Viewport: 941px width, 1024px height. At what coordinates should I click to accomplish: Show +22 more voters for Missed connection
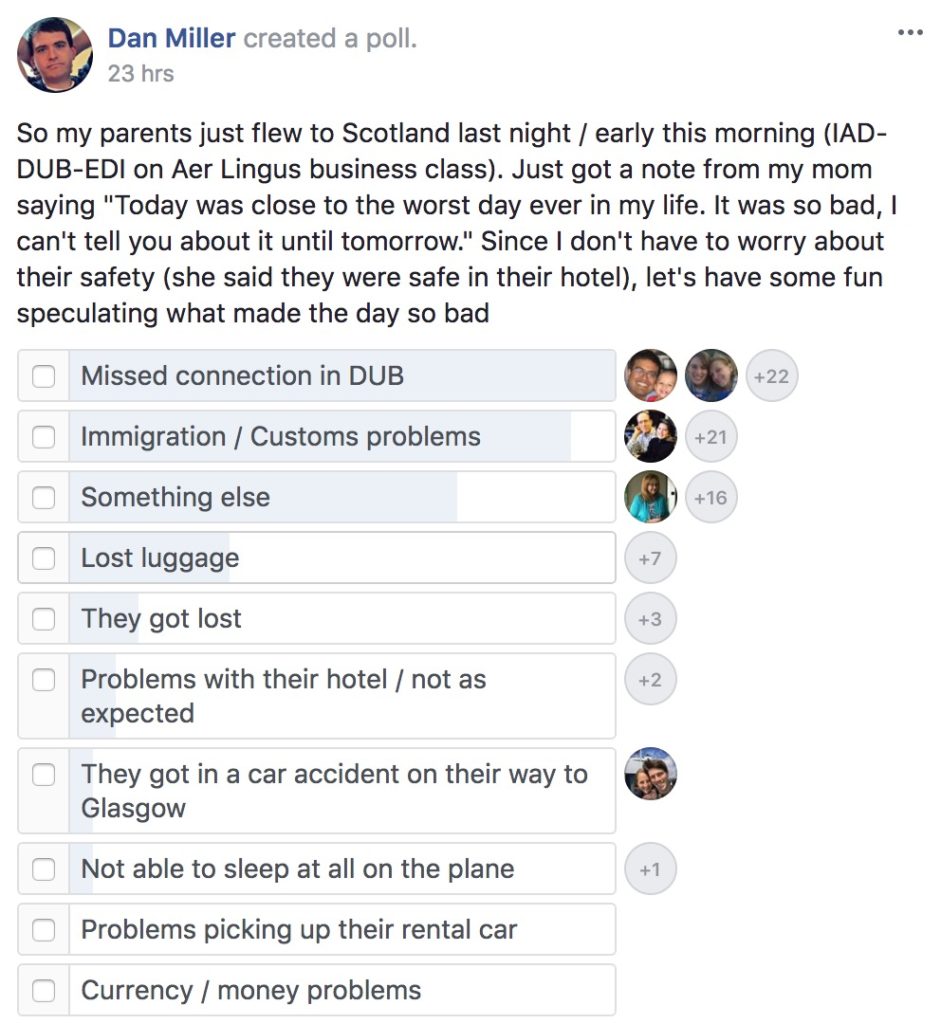tap(771, 377)
